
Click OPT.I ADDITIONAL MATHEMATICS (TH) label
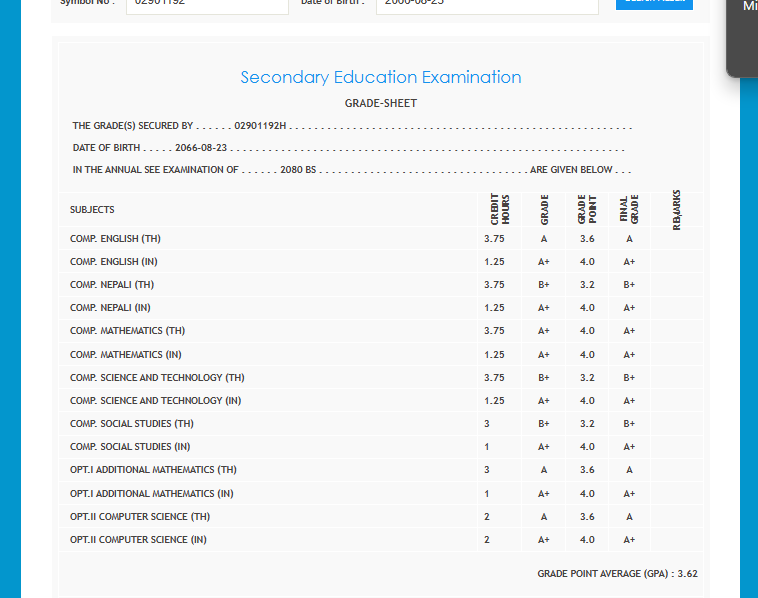(x=153, y=470)
